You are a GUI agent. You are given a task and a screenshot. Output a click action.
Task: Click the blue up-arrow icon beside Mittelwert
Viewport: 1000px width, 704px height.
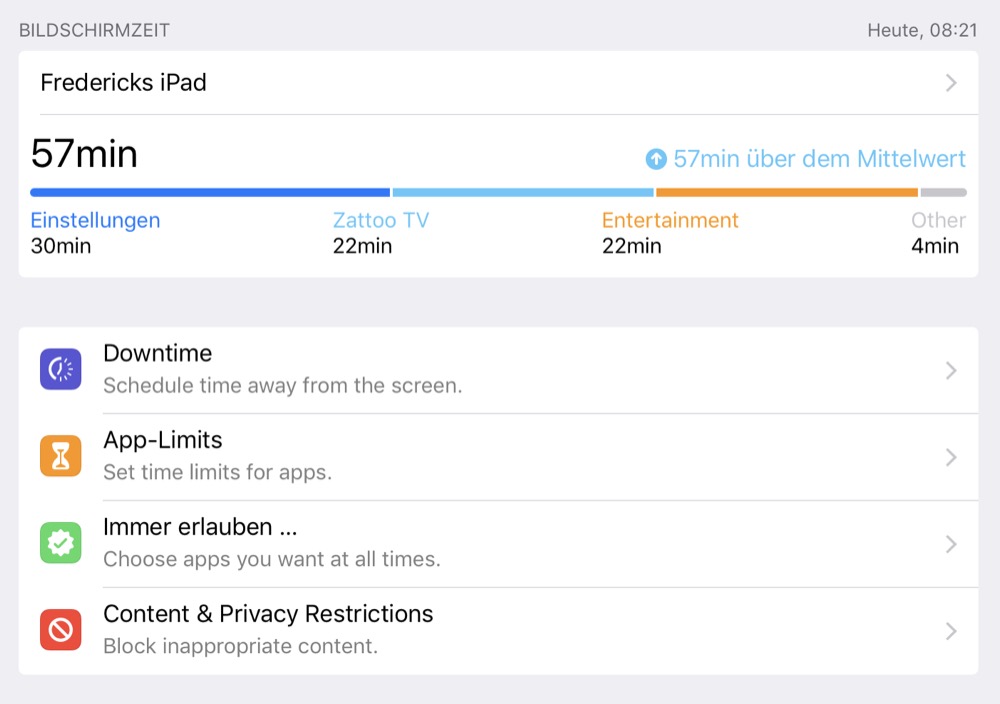tap(656, 159)
